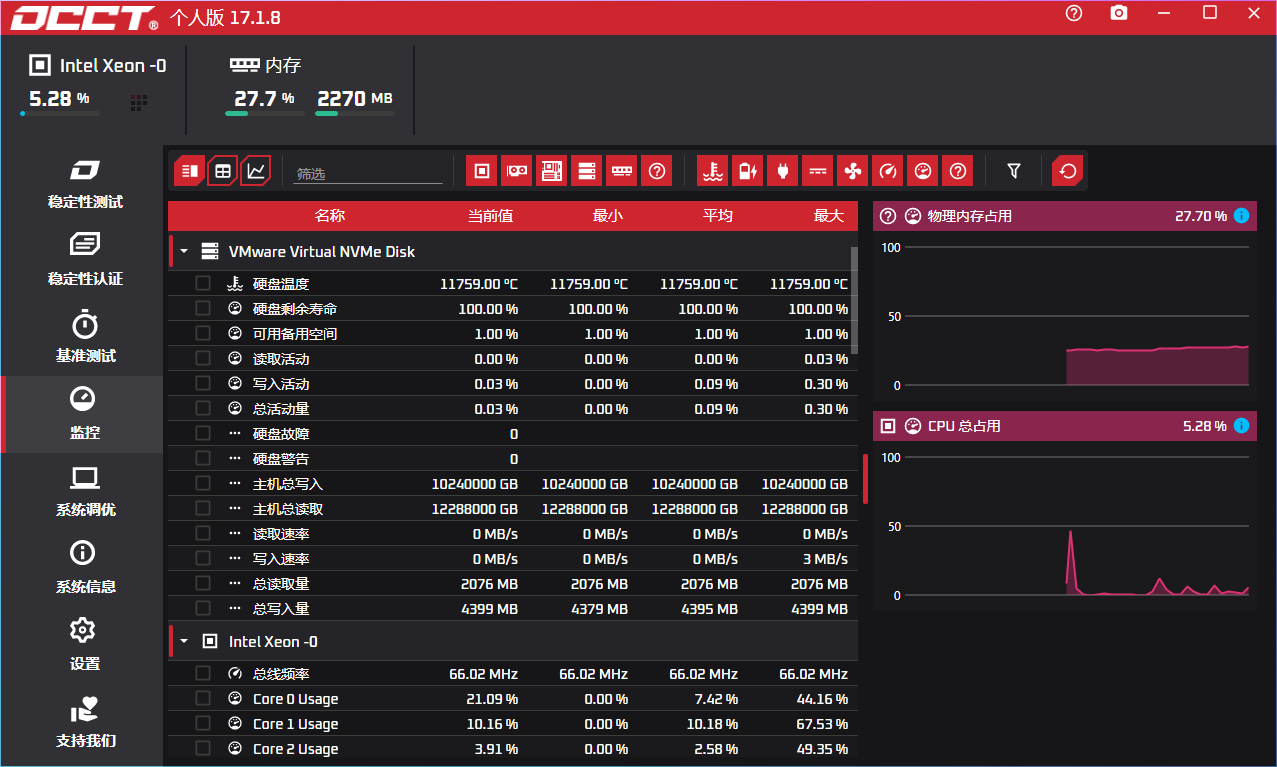Show info for the CPU 总占用 graph
The image size is (1277, 767).
click(1241, 426)
